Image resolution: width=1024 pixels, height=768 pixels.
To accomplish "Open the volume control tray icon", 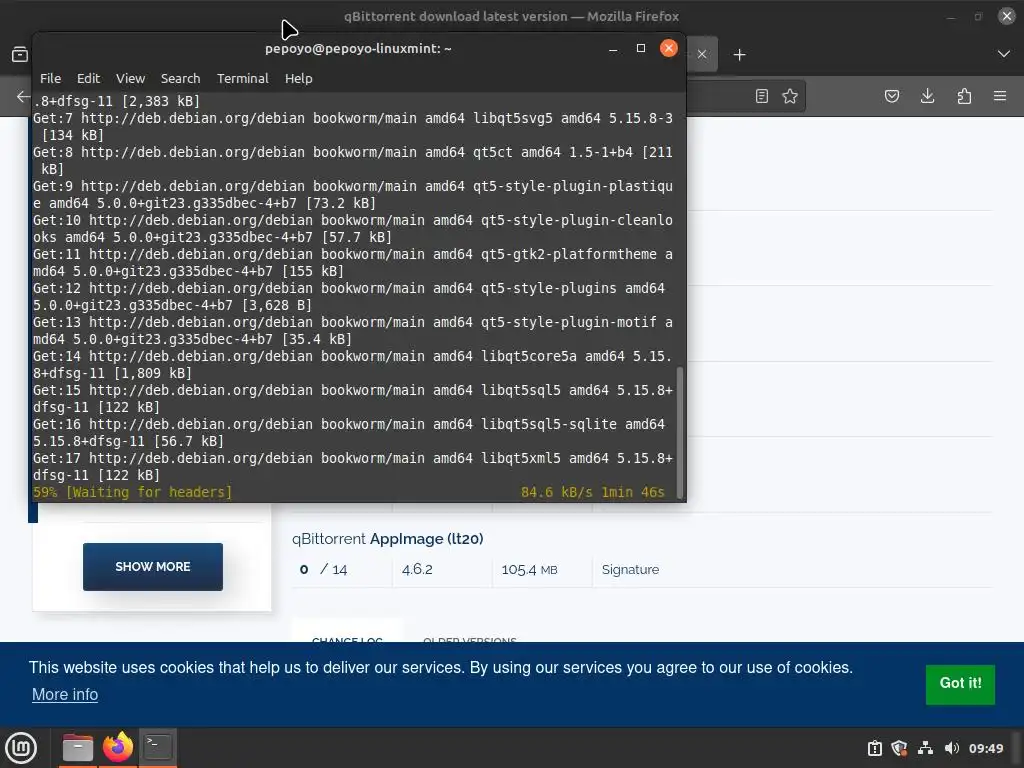I will tap(952, 748).
